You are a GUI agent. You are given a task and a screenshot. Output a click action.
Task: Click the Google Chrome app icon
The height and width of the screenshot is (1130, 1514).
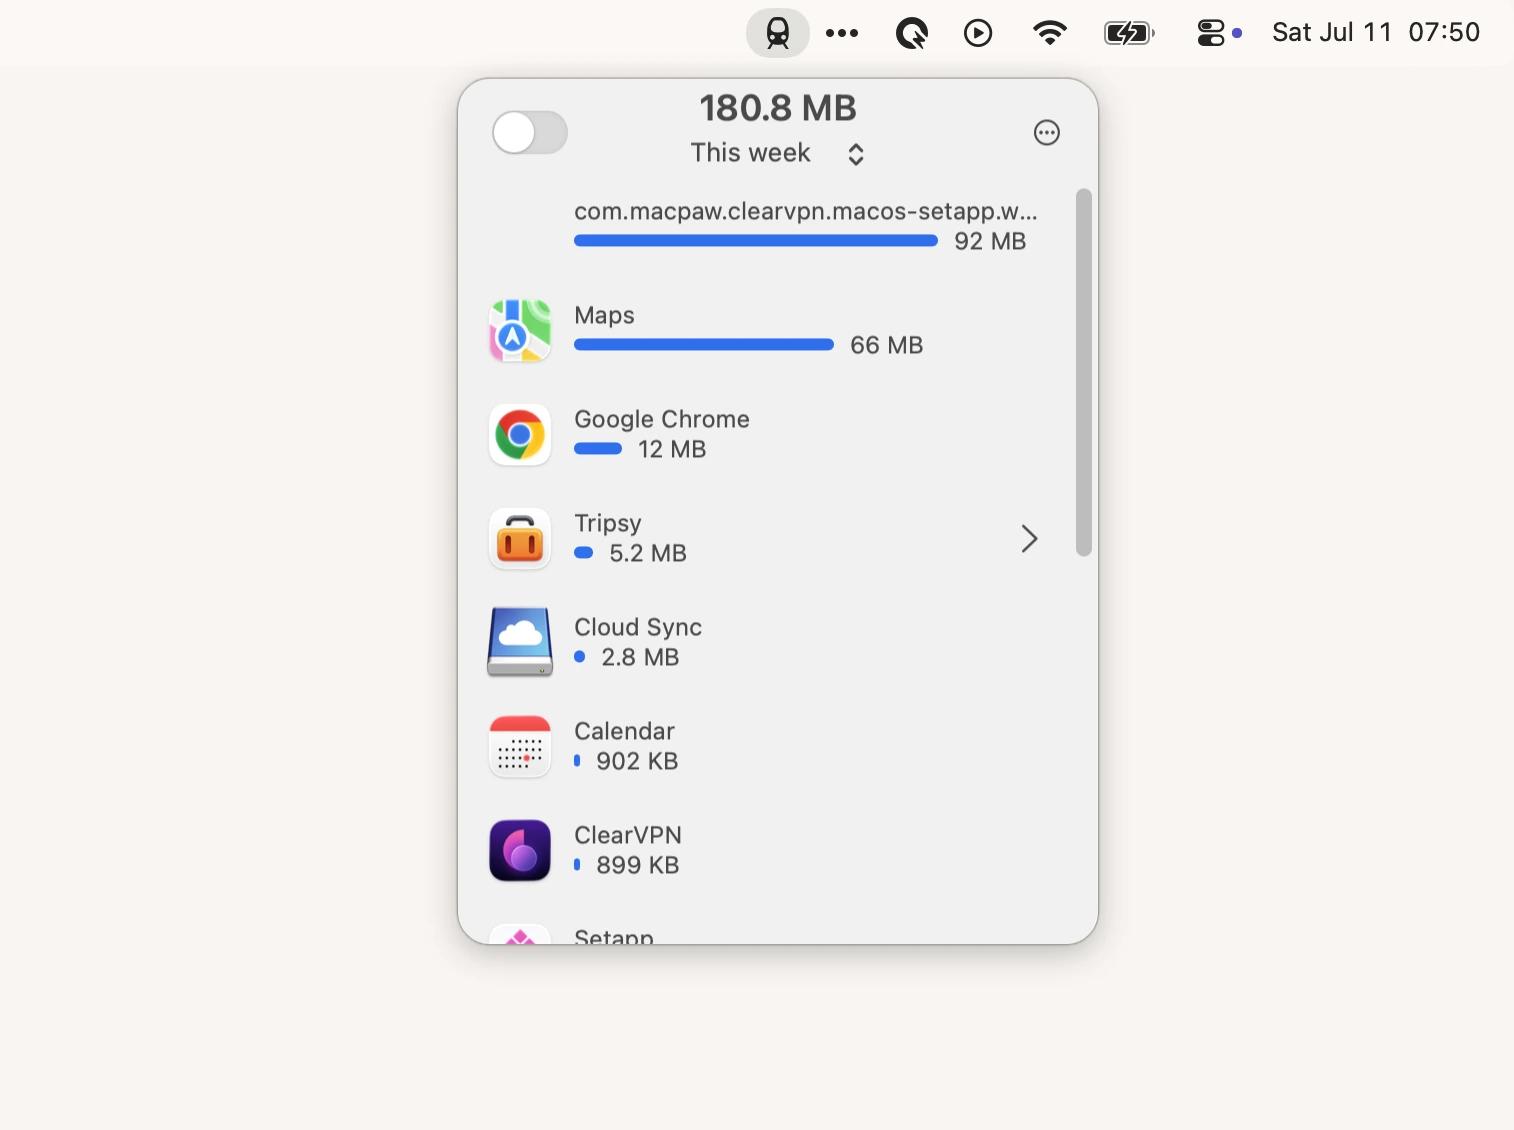(x=520, y=434)
